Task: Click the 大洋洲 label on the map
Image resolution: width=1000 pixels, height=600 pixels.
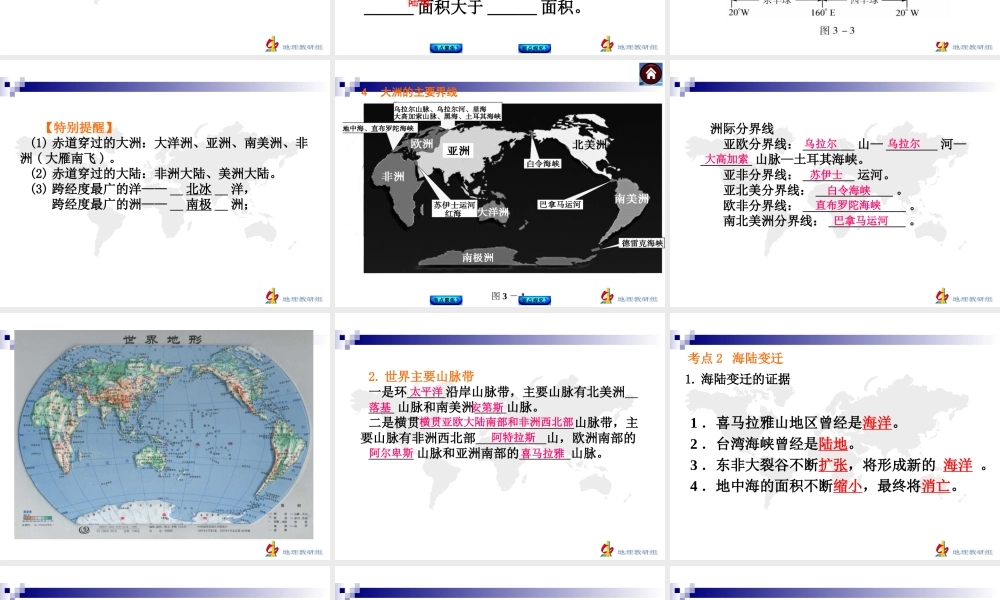Action: click(494, 212)
